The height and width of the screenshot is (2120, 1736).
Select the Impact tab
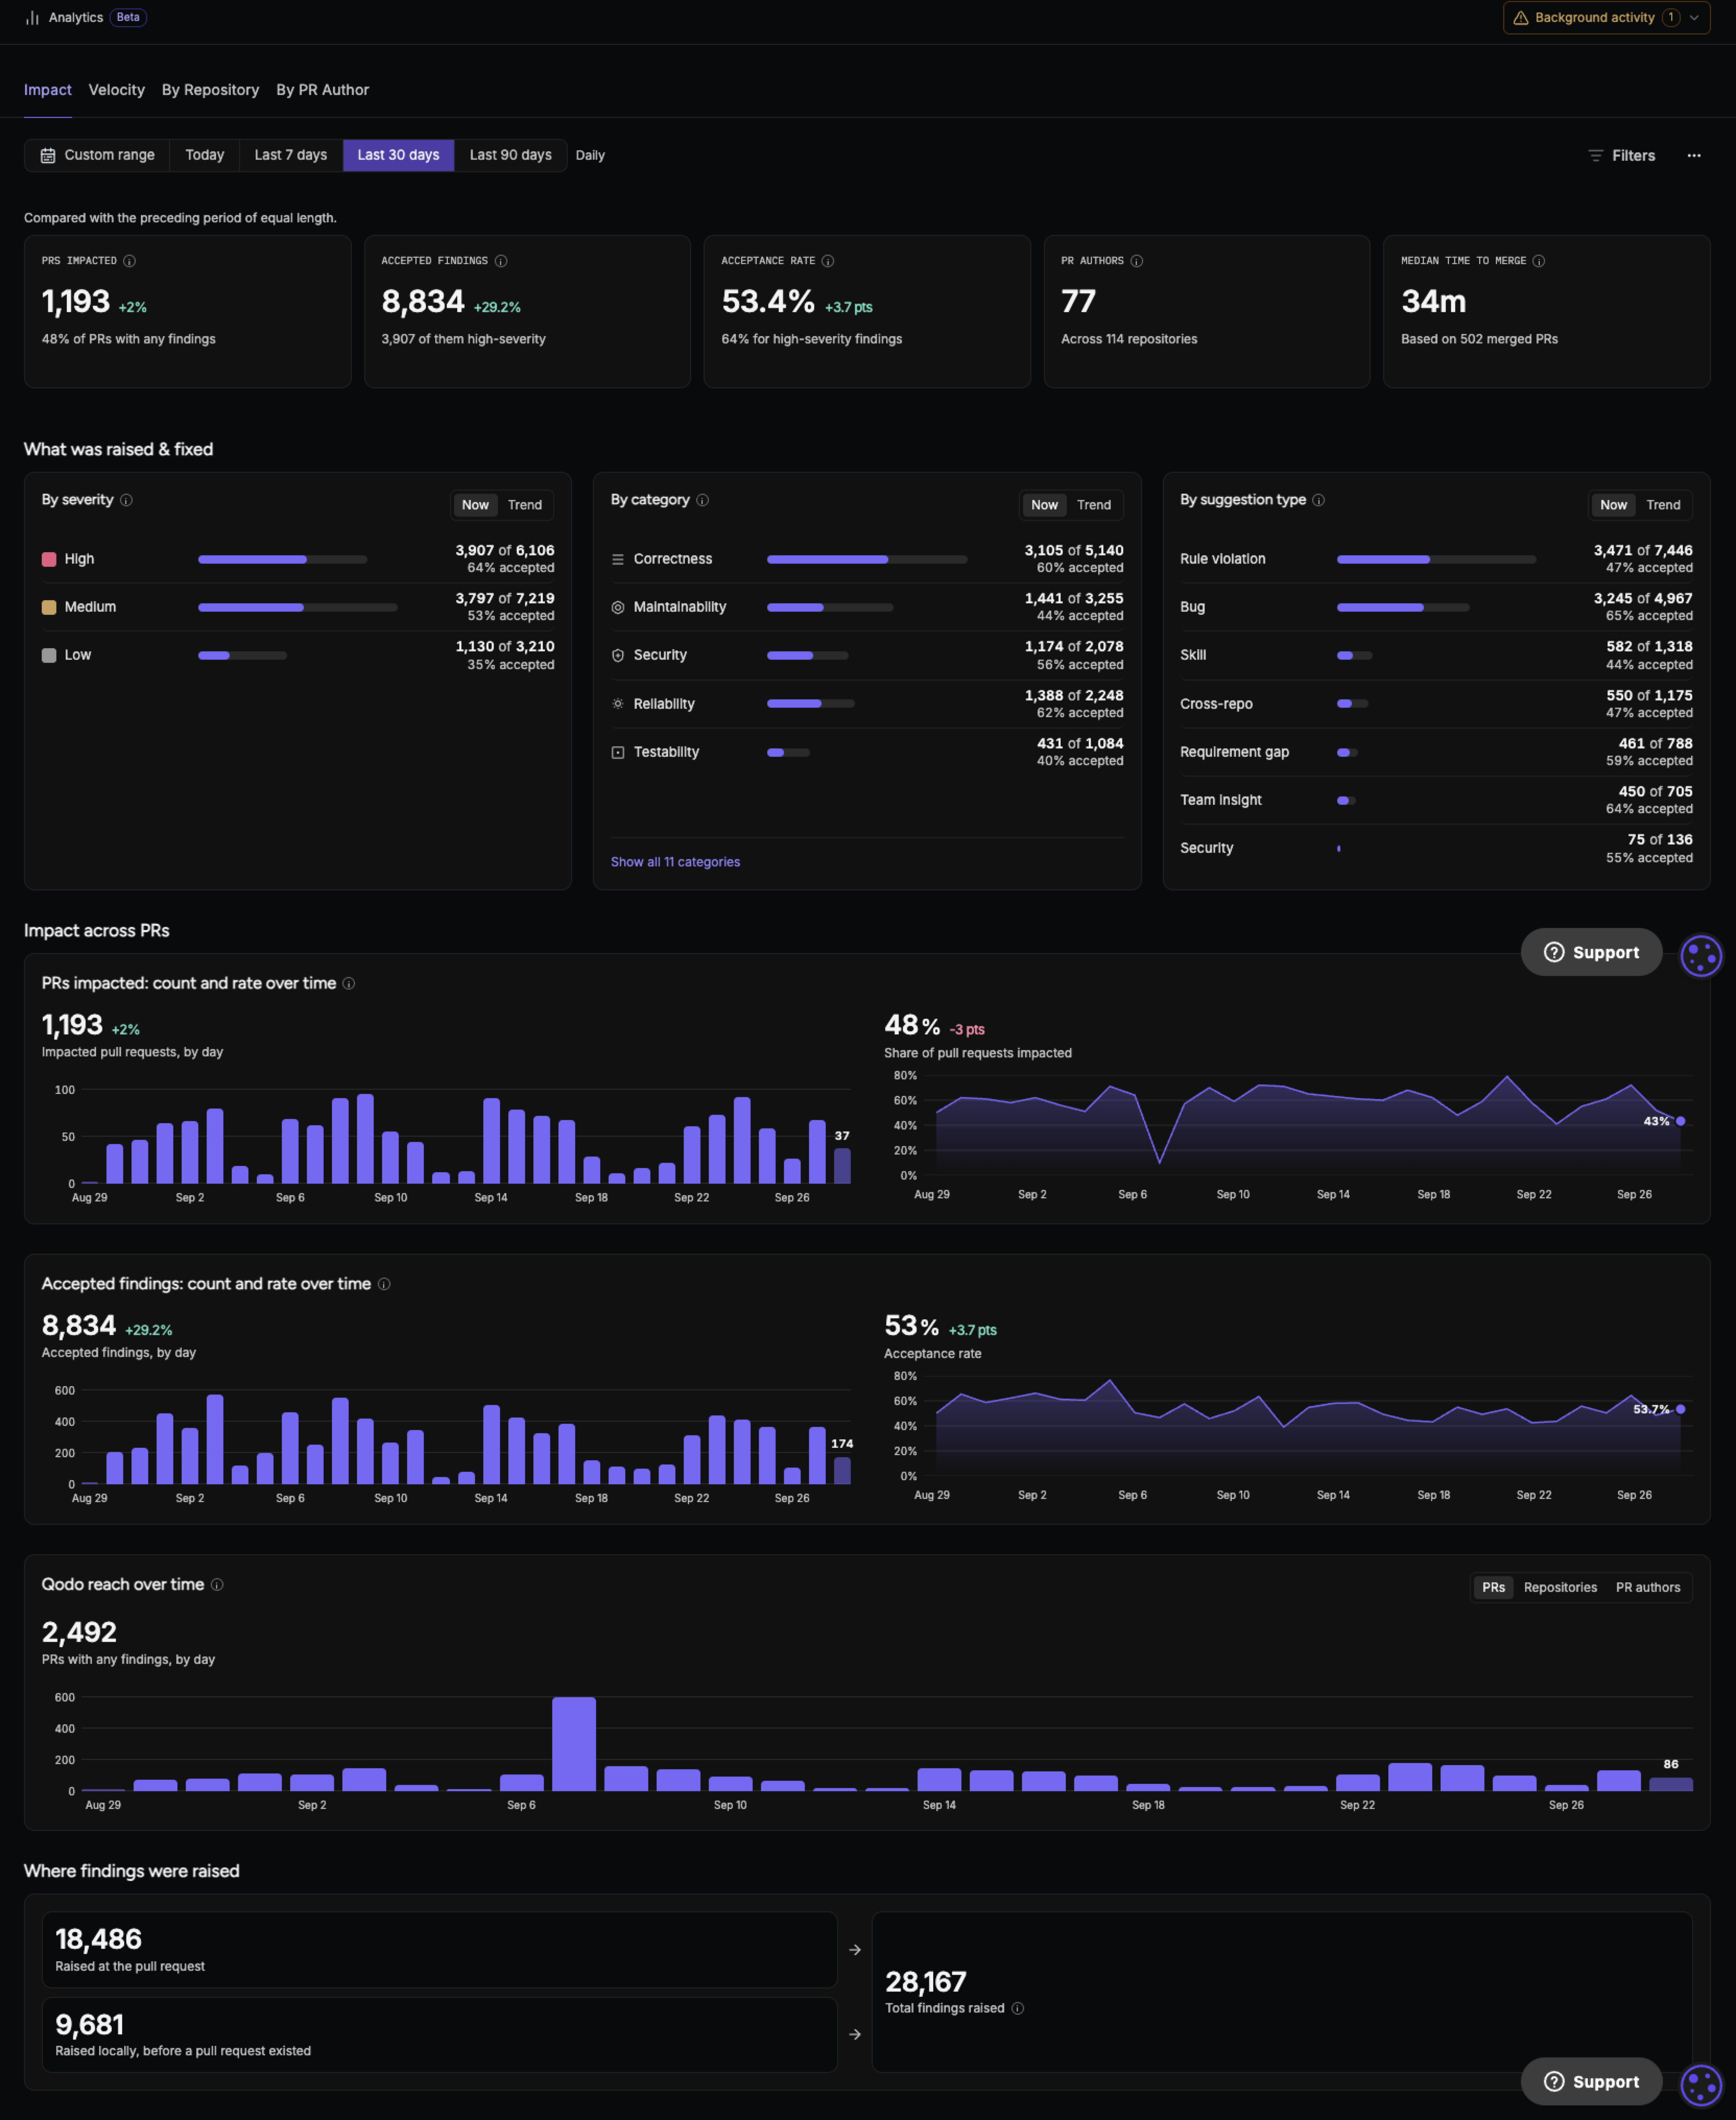tap(48, 90)
